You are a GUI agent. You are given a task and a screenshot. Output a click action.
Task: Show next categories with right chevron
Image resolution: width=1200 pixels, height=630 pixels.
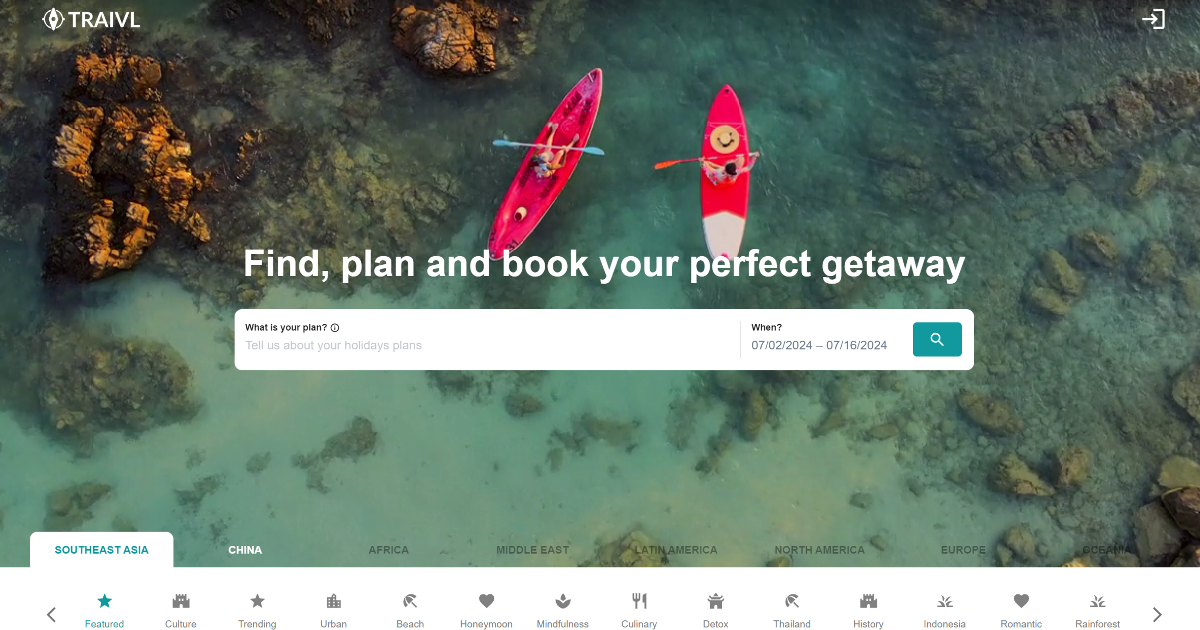coord(1157,614)
